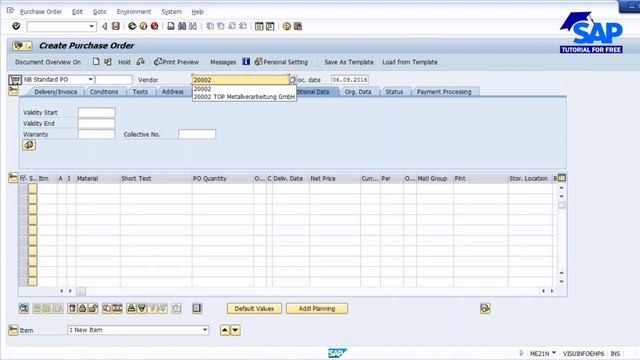Viewport: 640px width, 360px height.
Task: Open the System menu
Action: [x=171, y=12]
